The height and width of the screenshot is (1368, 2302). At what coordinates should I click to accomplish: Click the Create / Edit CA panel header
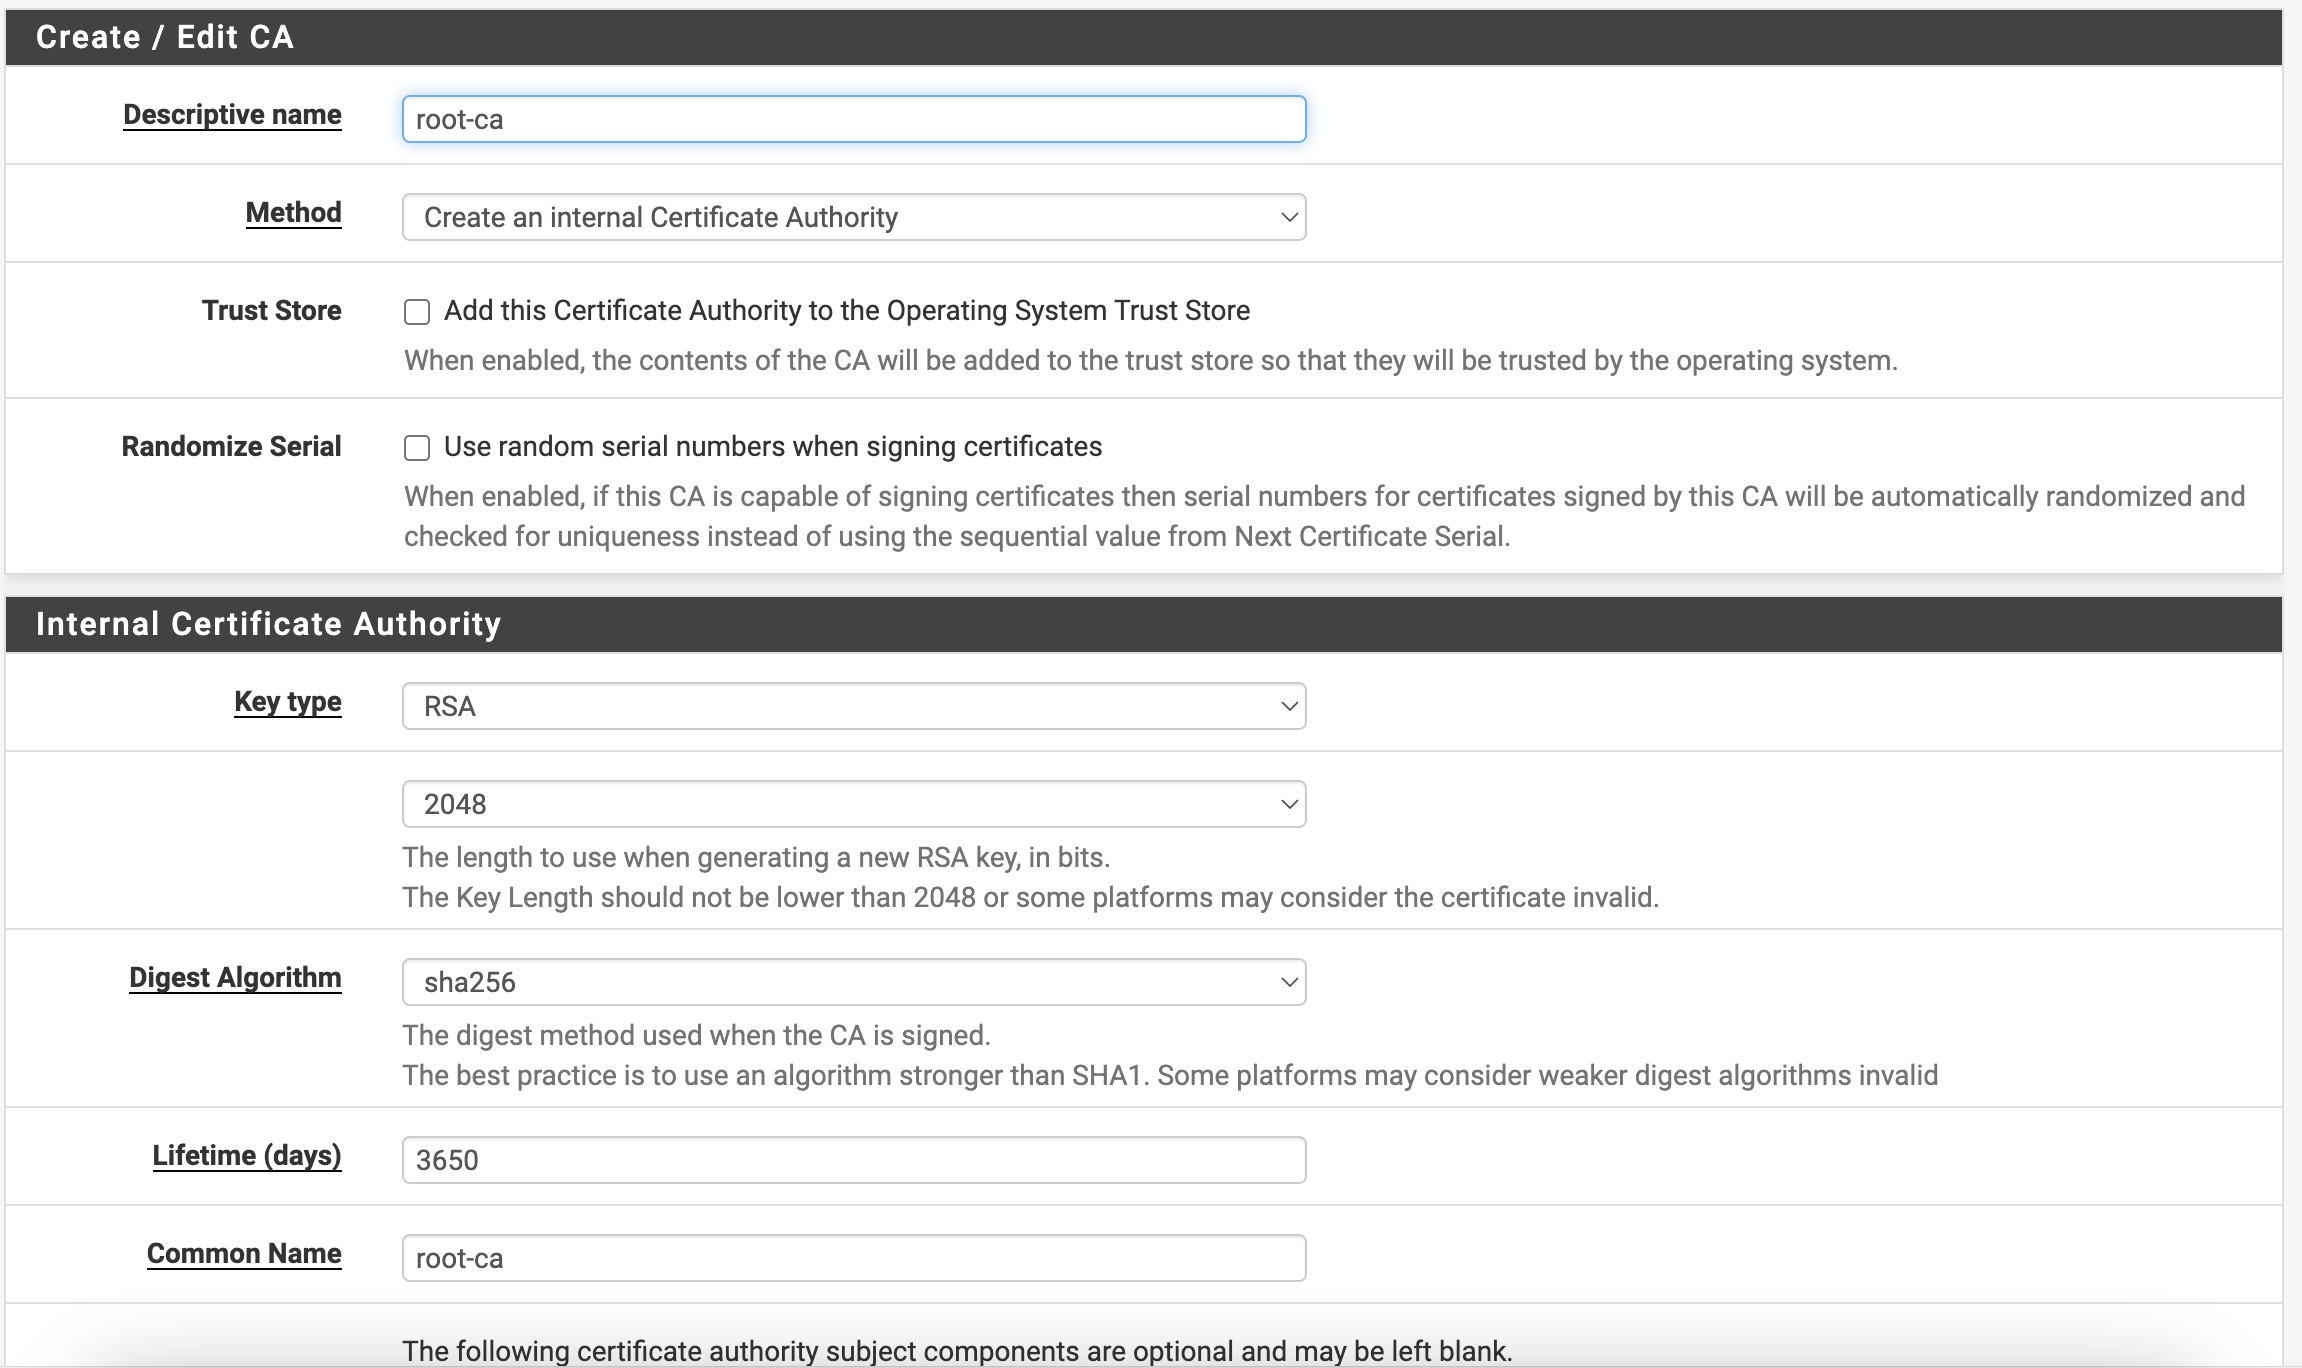point(165,37)
